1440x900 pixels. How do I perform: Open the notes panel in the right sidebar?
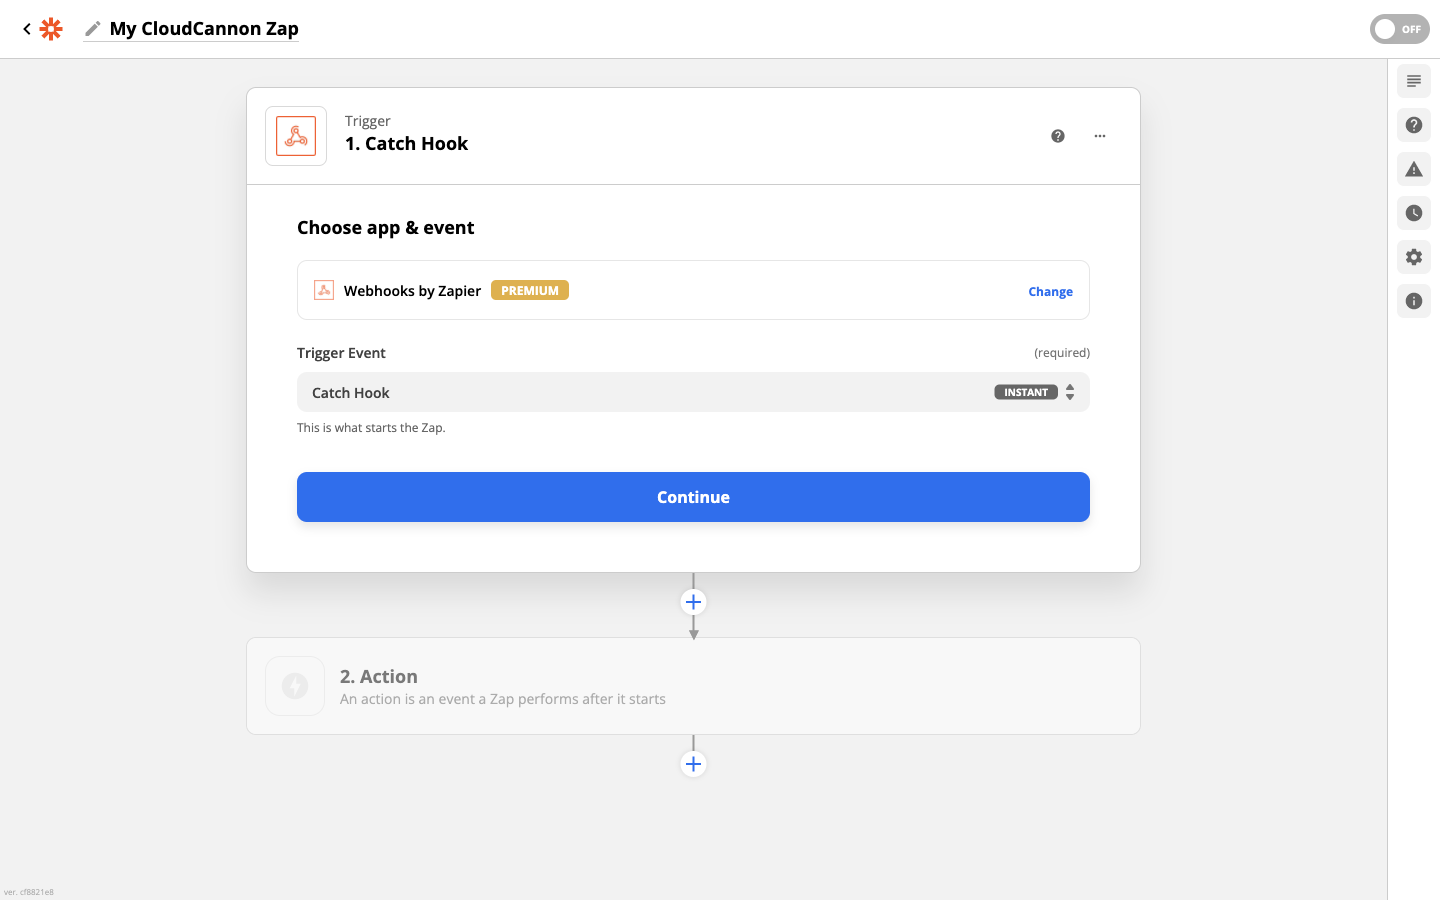[1413, 80]
